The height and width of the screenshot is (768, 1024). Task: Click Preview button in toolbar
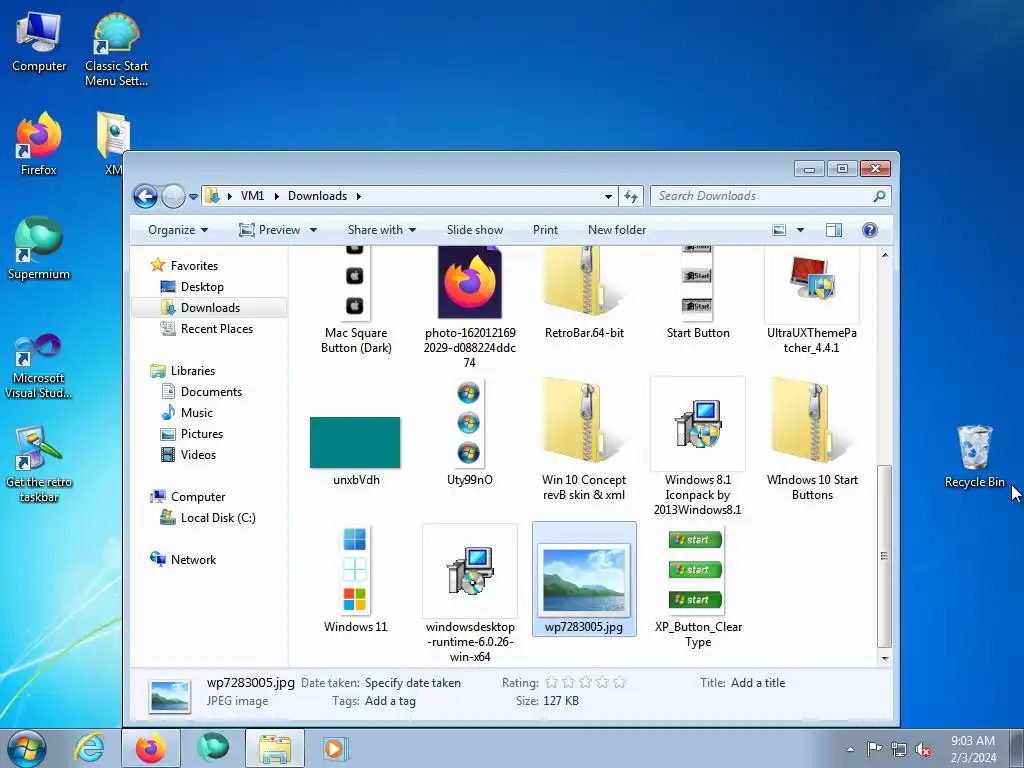(270, 230)
